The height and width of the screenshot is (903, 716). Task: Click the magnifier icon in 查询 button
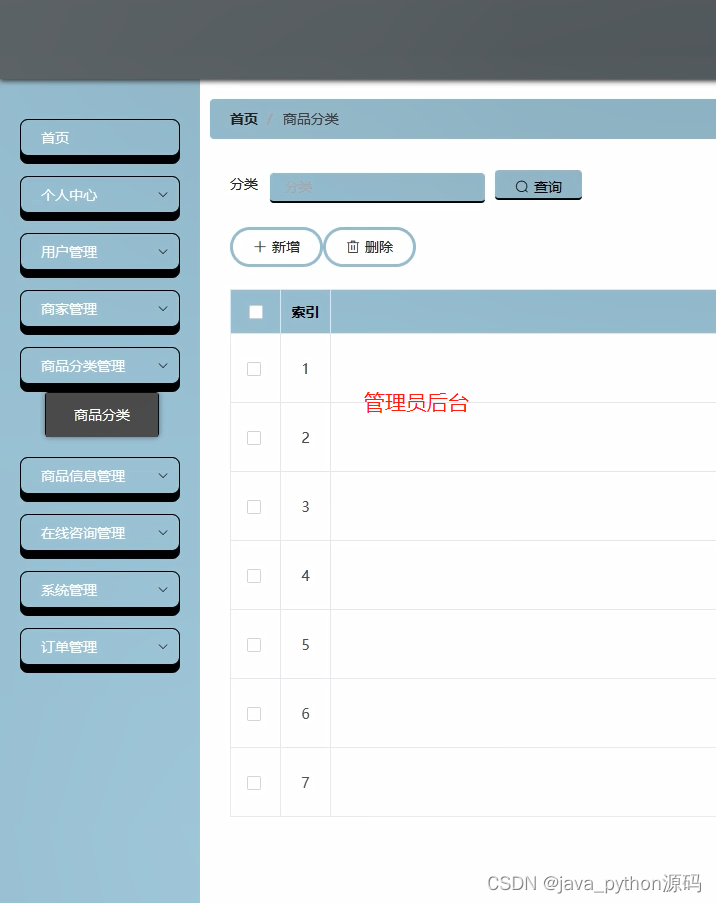[522, 187]
